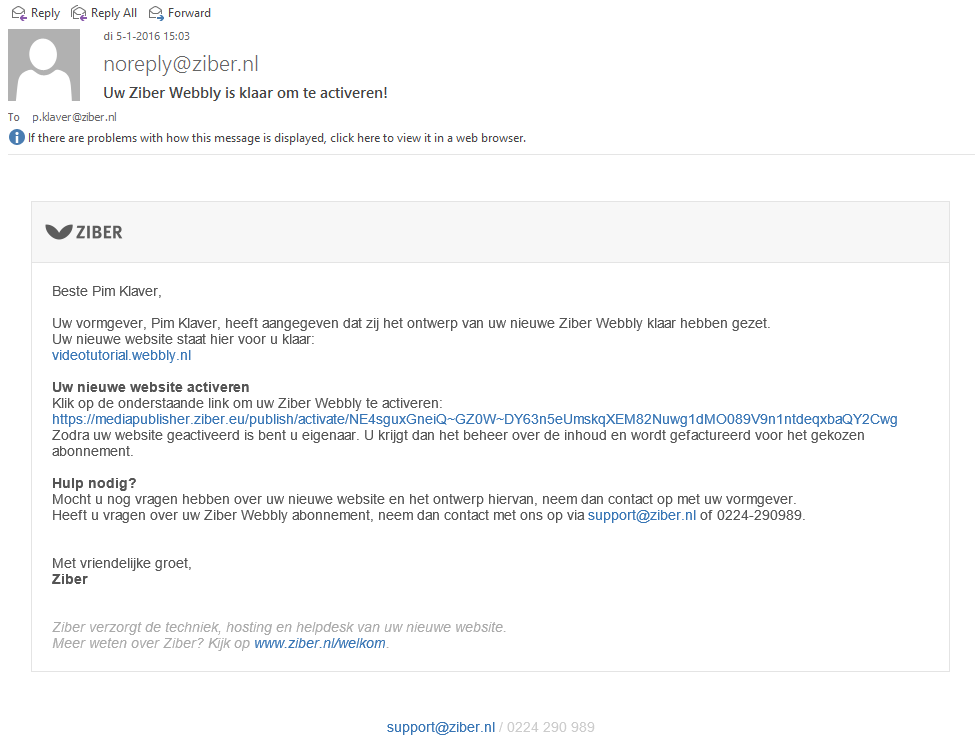The height and width of the screenshot is (741, 975).
Task: Click the Ziber logo in email header
Action: click(x=84, y=232)
